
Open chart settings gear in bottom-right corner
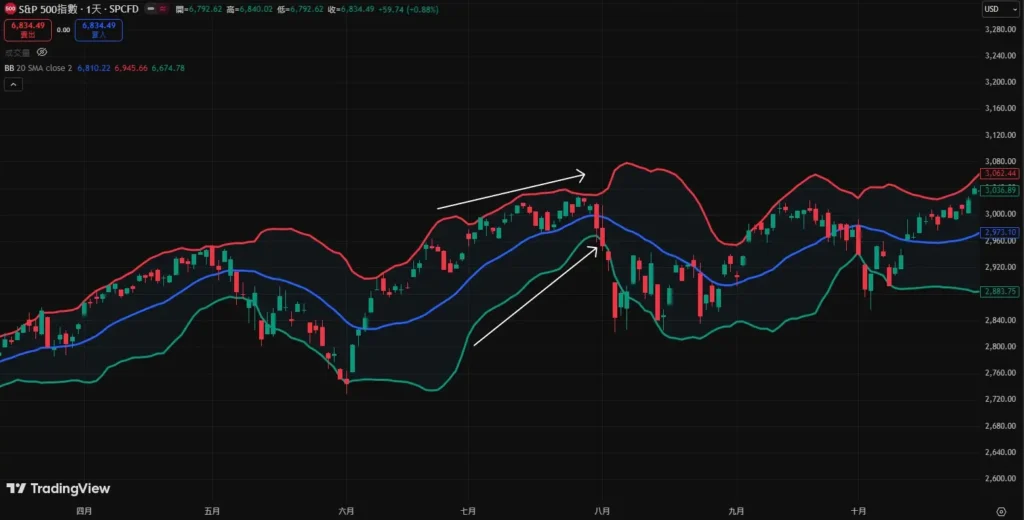pos(1000,511)
